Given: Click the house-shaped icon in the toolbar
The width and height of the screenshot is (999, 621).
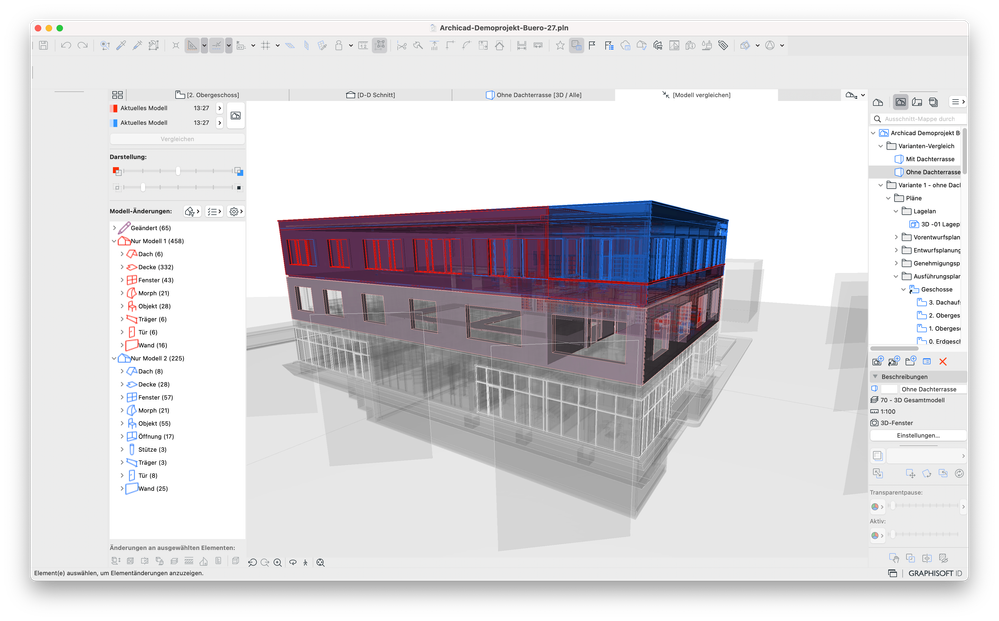Looking at the screenshot, I should 500,45.
